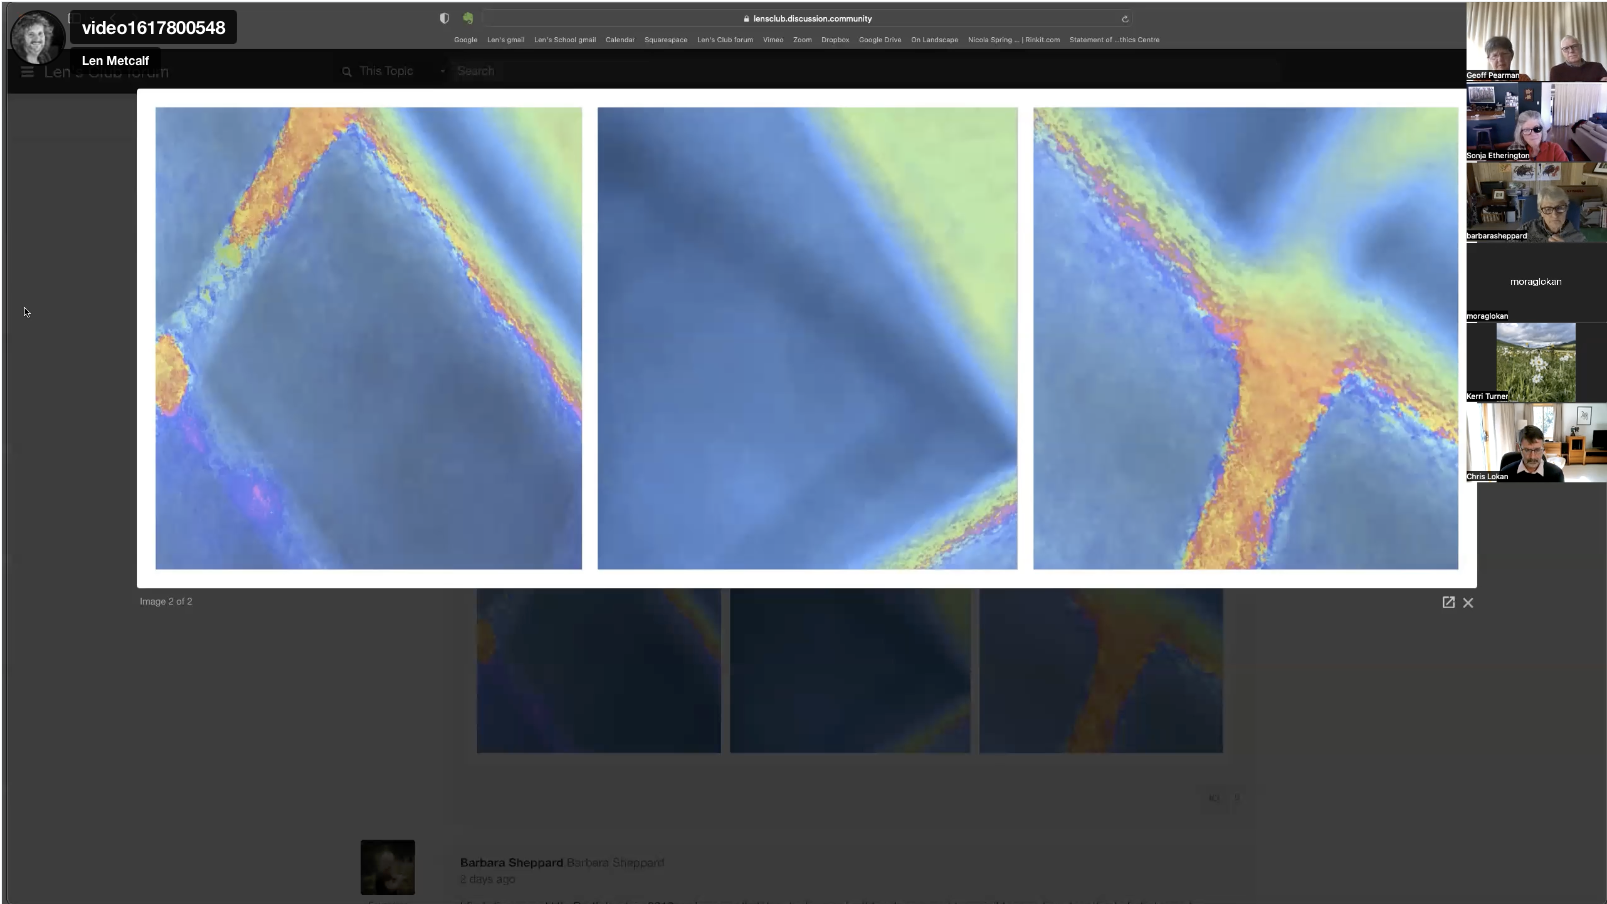
Task: Click the Evernote elephant extension icon
Action: pyautogui.click(x=467, y=18)
